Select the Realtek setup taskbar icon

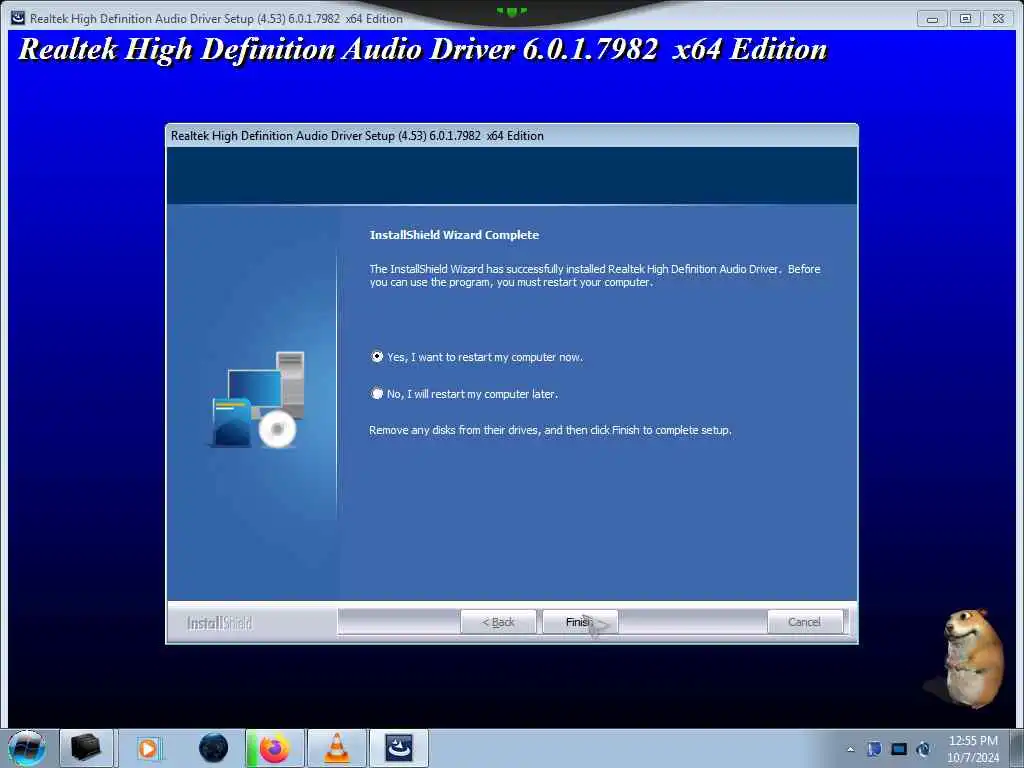pyautogui.click(x=399, y=748)
